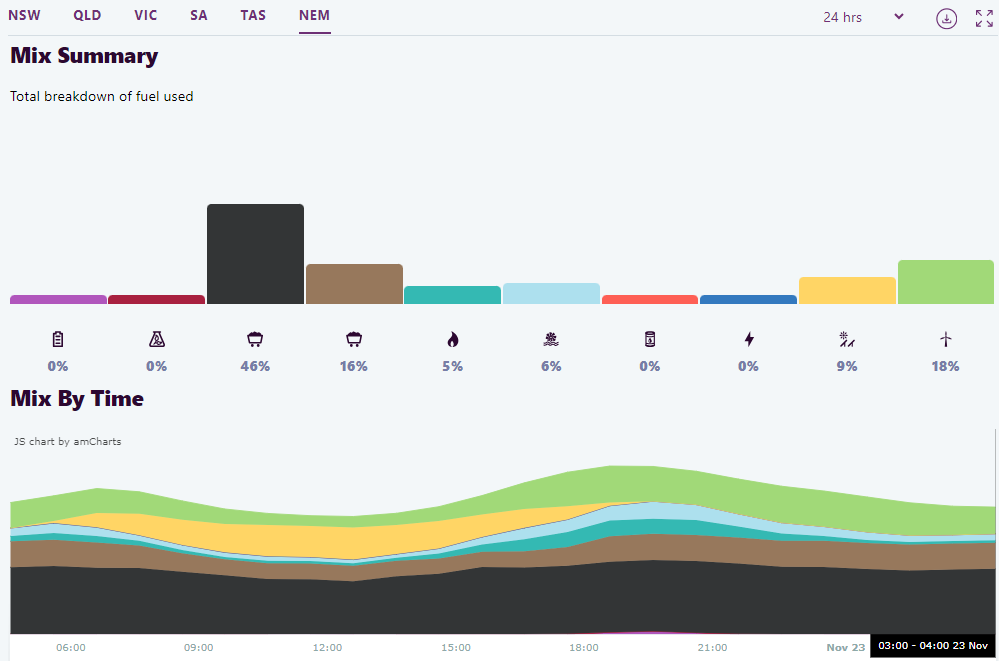The image size is (999, 661).
Task: Expand the view with the fullscreen icon
Action: [x=984, y=18]
